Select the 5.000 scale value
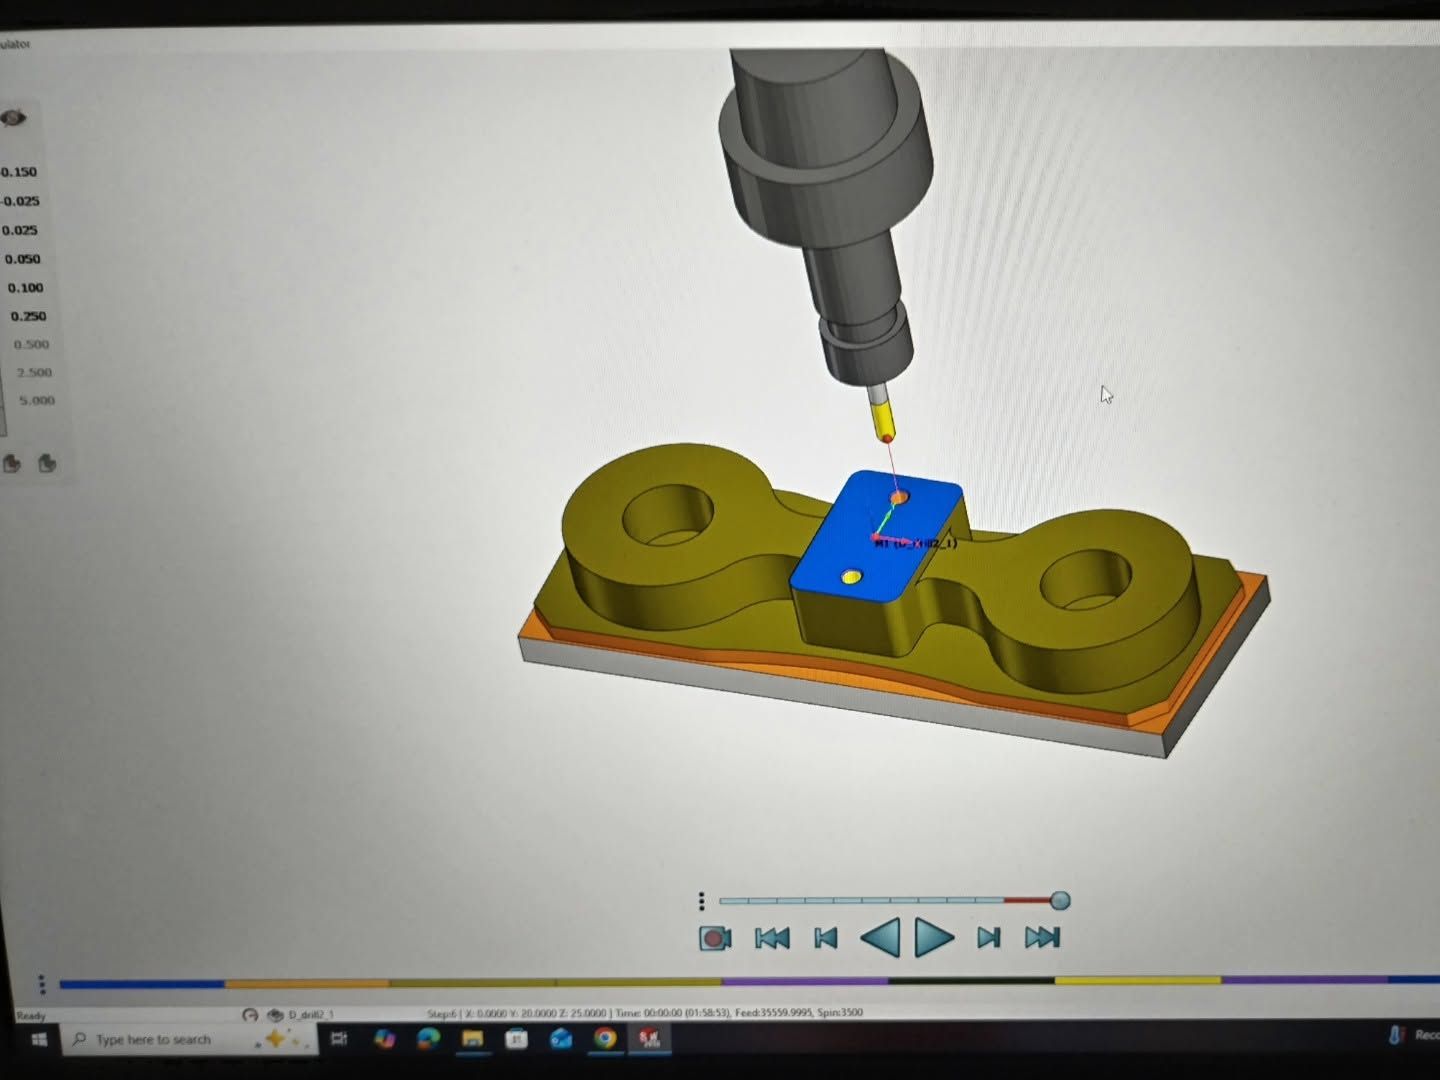The height and width of the screenshot is (1080, 1440). point(38,400)
